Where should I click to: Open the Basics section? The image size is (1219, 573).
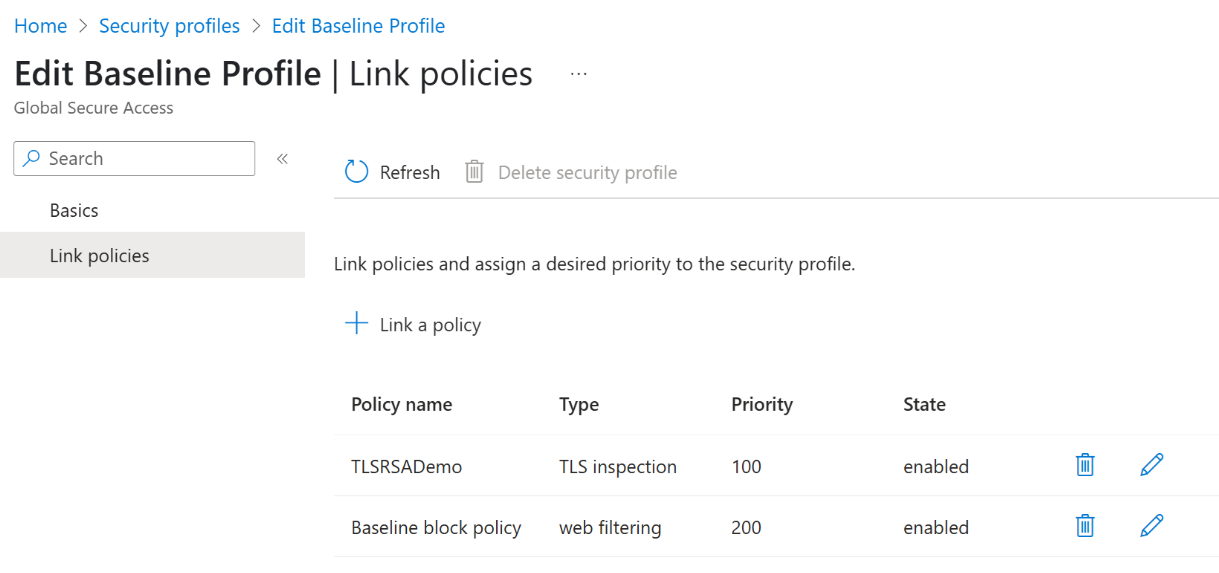(74, 211)
